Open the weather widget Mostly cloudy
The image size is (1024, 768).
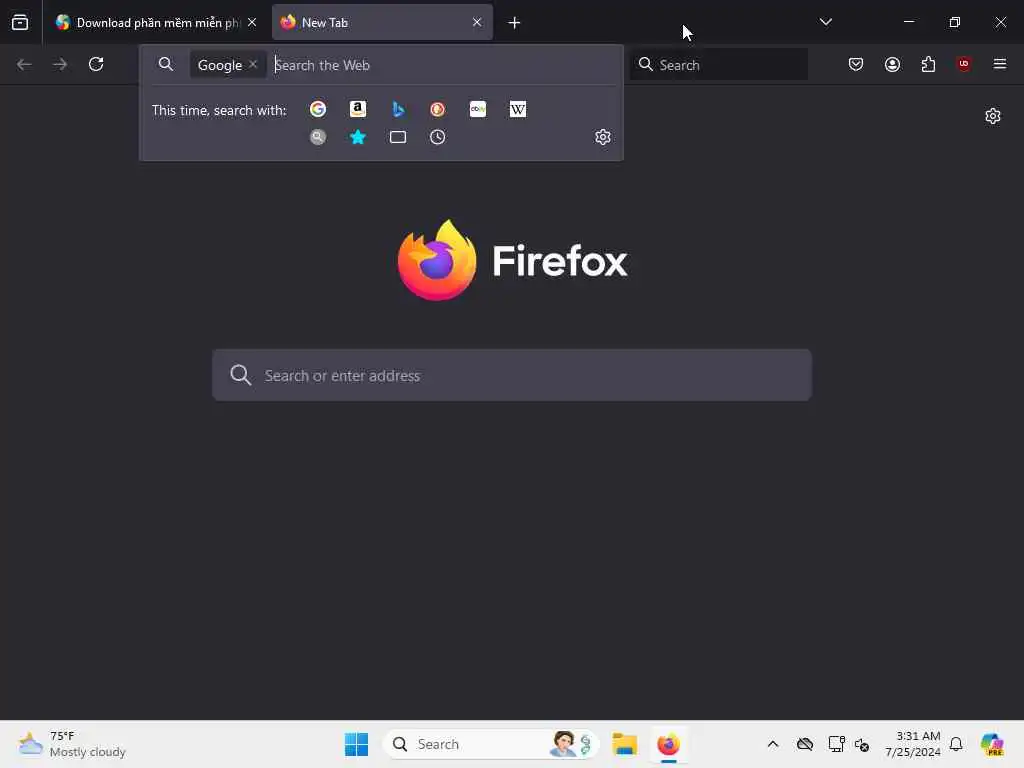72,744
